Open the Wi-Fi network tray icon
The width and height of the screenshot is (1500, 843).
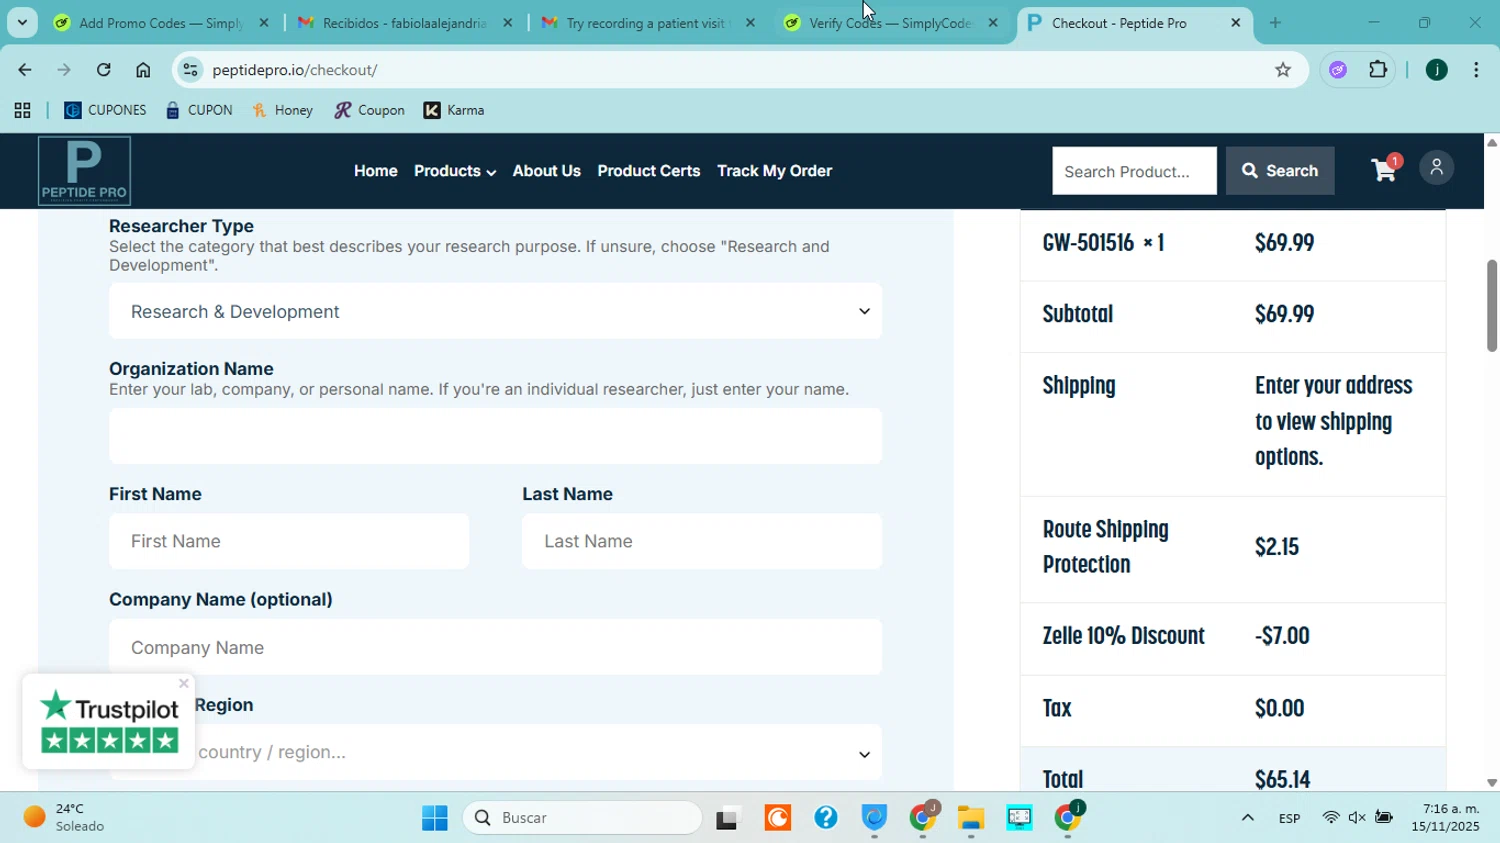coord(1331,818)
